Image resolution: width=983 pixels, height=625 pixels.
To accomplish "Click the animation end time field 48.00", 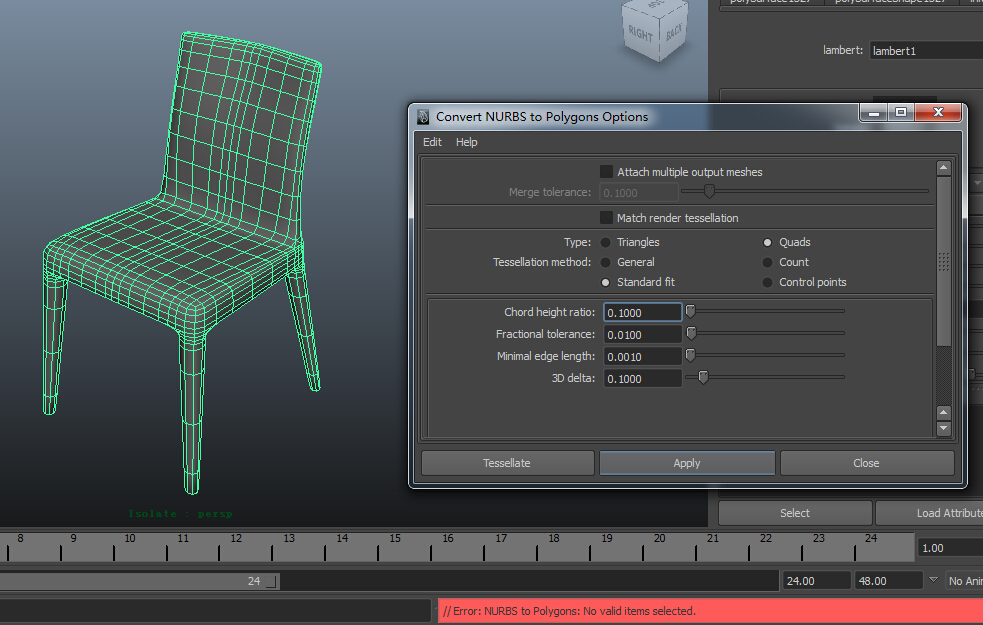I will tap(888, 581).
